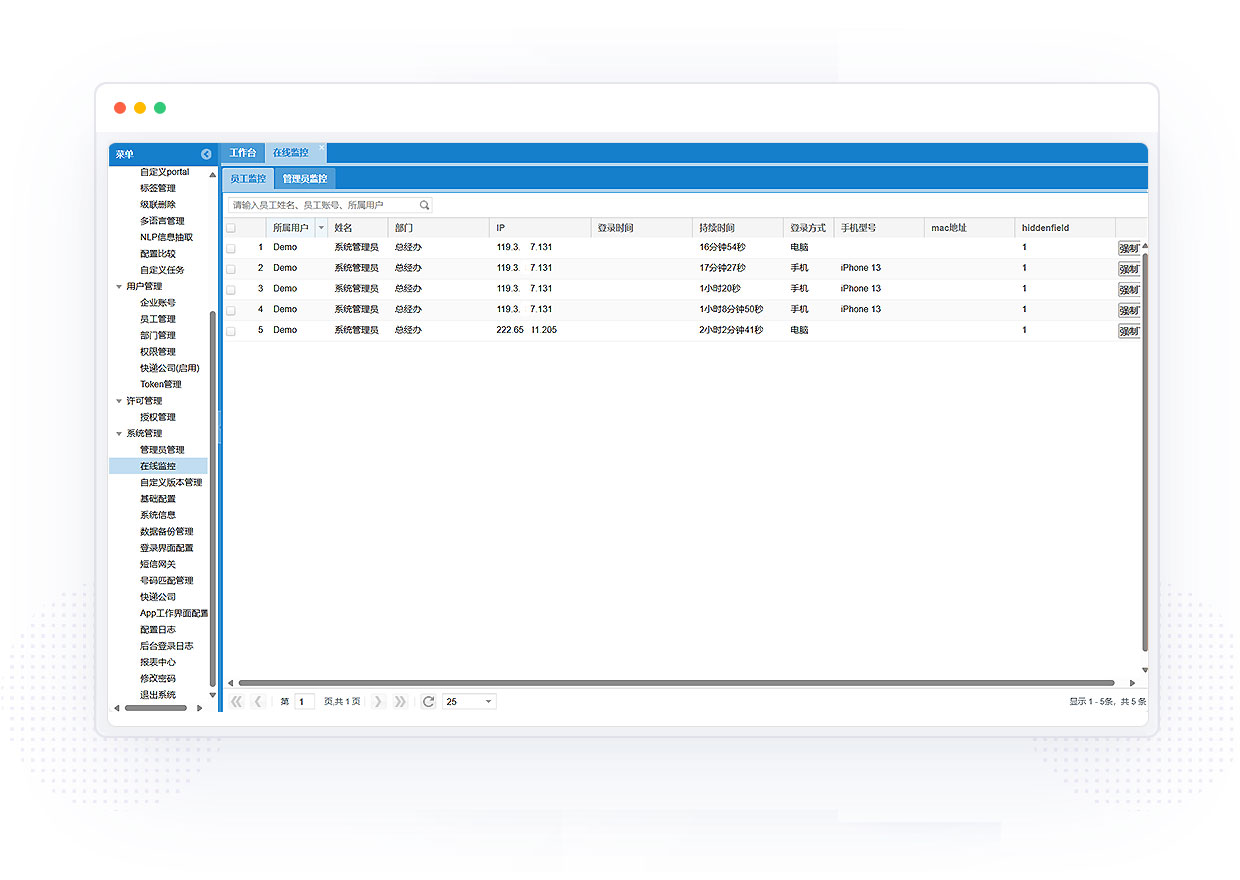Select the 员工监控 sub-tab

tap(248, 179)
